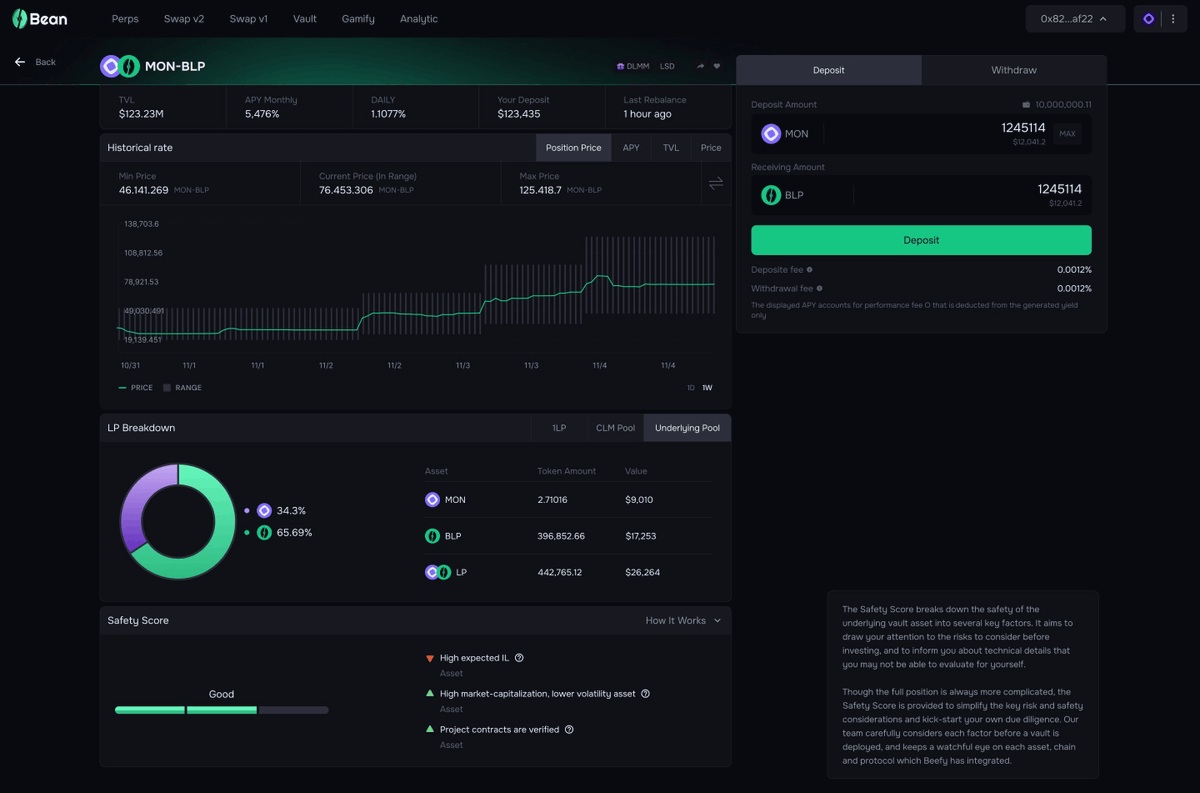Image resolution: width=1200 pixels, height=793 pixels.
Task: Click LP pair icon in breakdown table
Action: [x=438, y=572]
